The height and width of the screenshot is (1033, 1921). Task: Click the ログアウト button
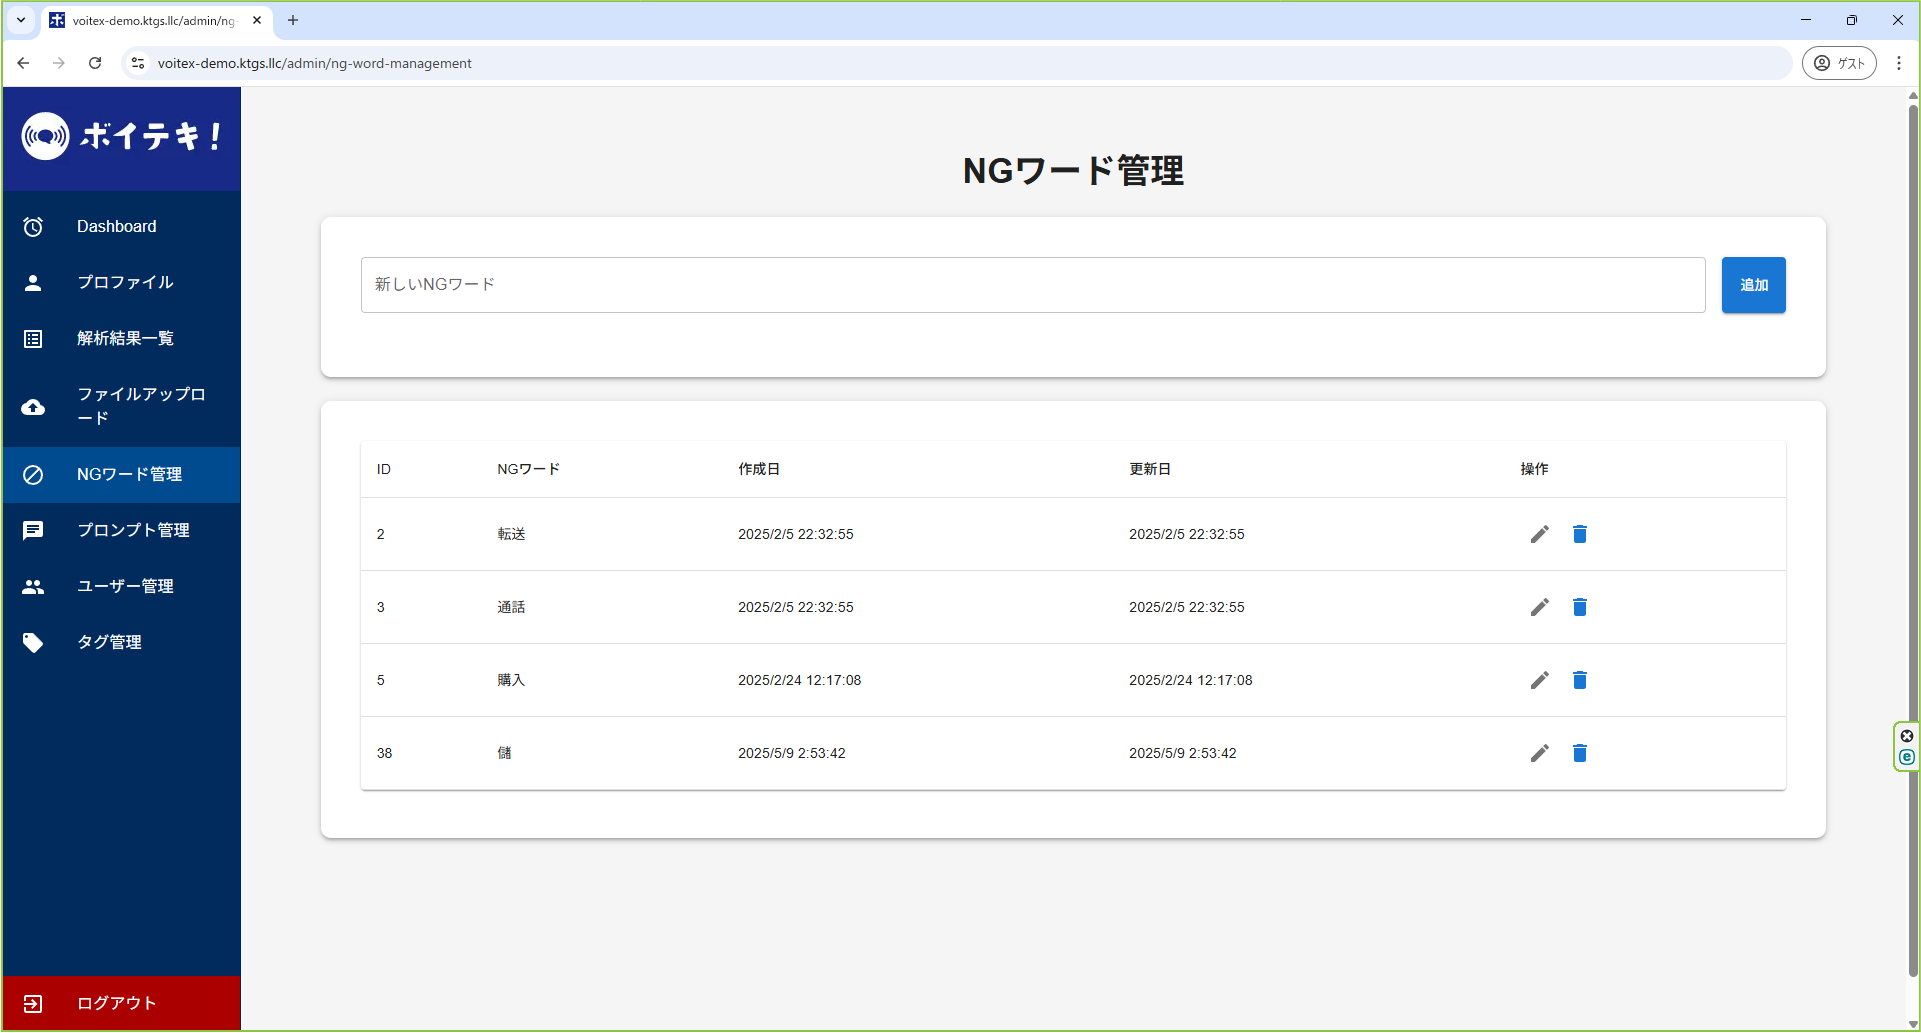(x=122, y=1004)
